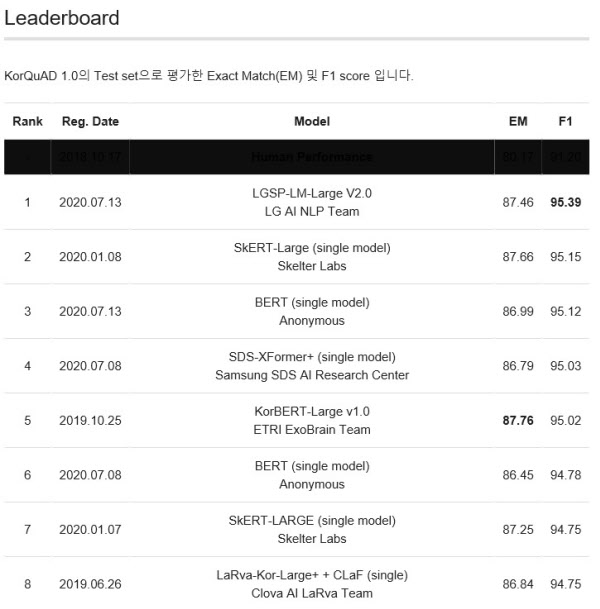
Task: Click the LG AI NLP Team text
Action: (x=312, y=211)
